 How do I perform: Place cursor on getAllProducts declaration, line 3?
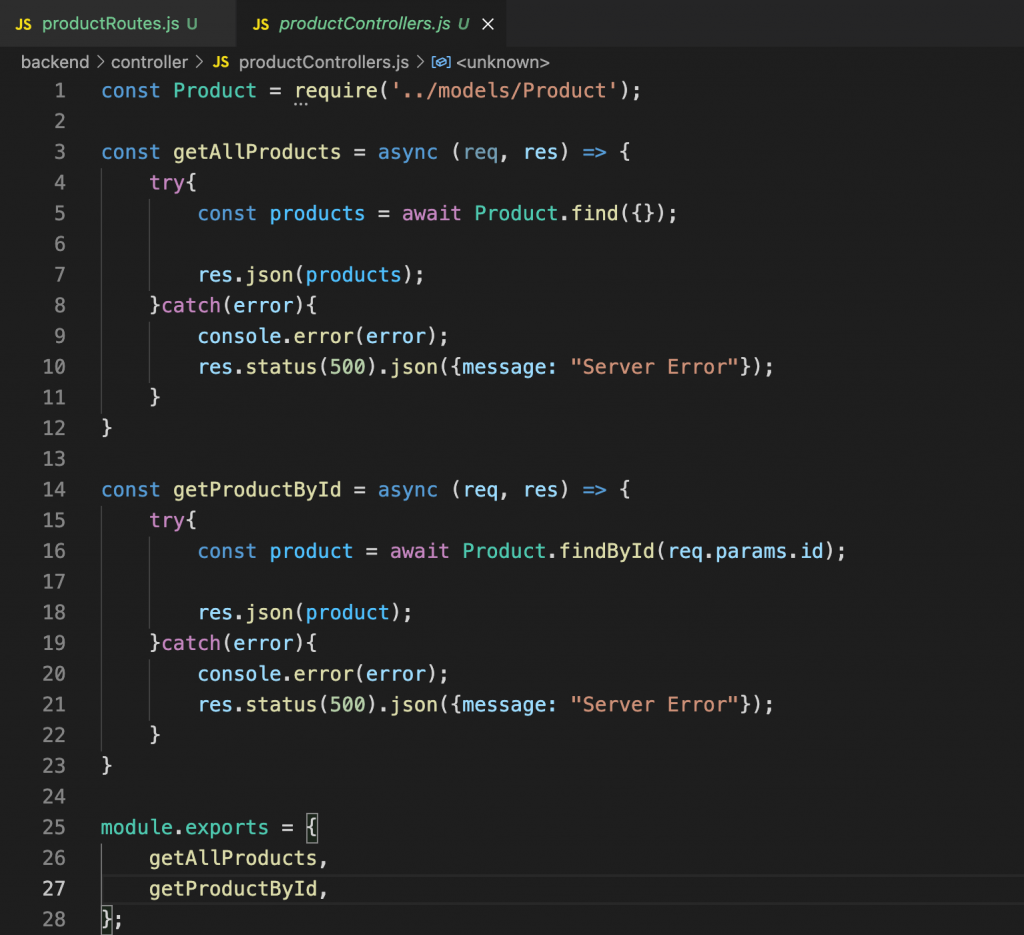pos(257,152)
